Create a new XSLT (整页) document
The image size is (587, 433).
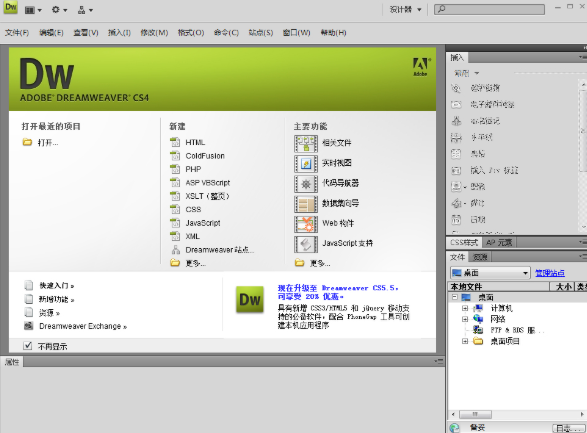(x=200, y=196)
